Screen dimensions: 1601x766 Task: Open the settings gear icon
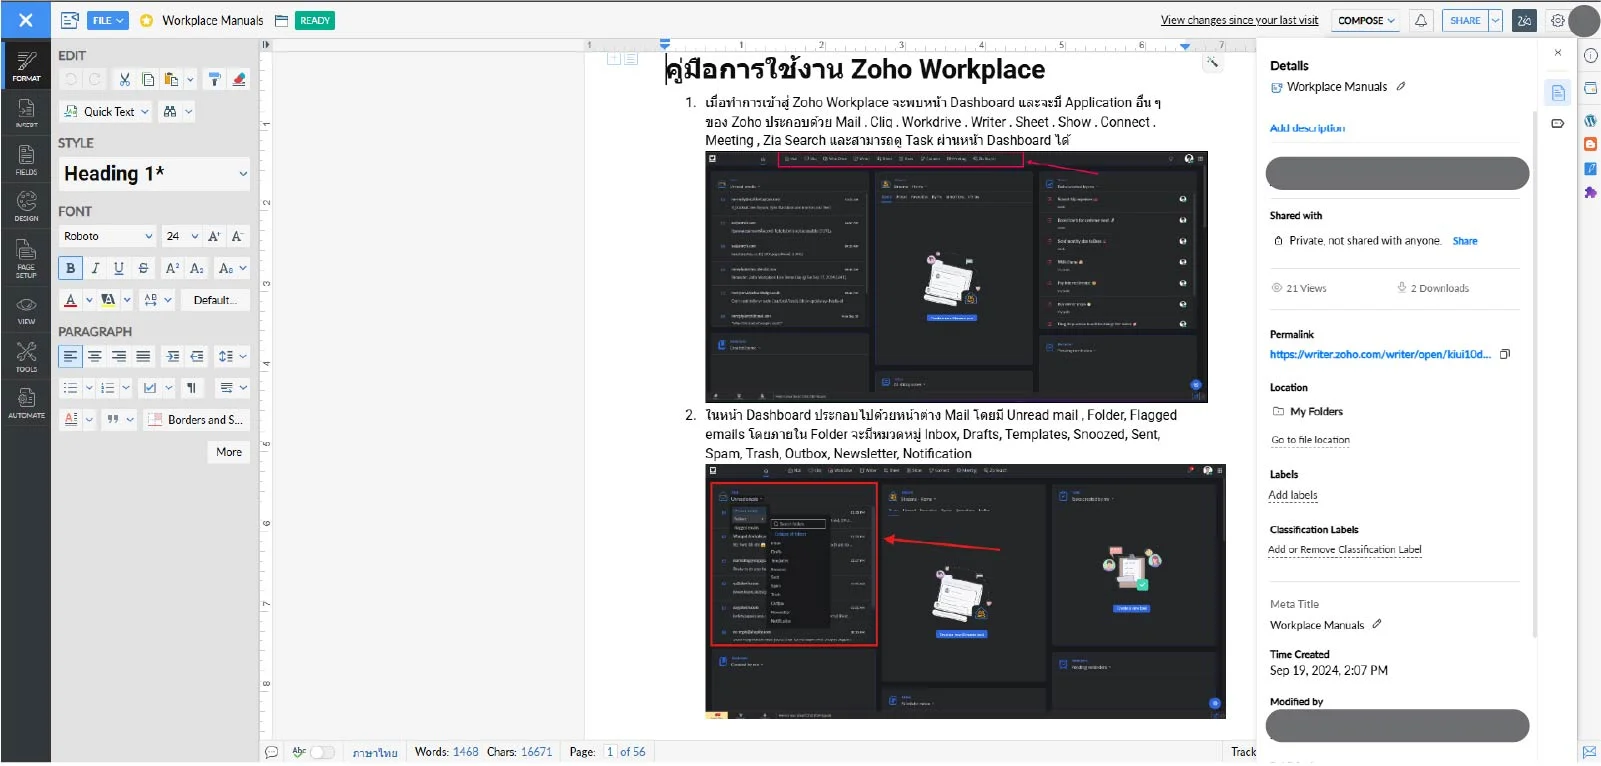pyautogui.click(x=1557, y=20)
